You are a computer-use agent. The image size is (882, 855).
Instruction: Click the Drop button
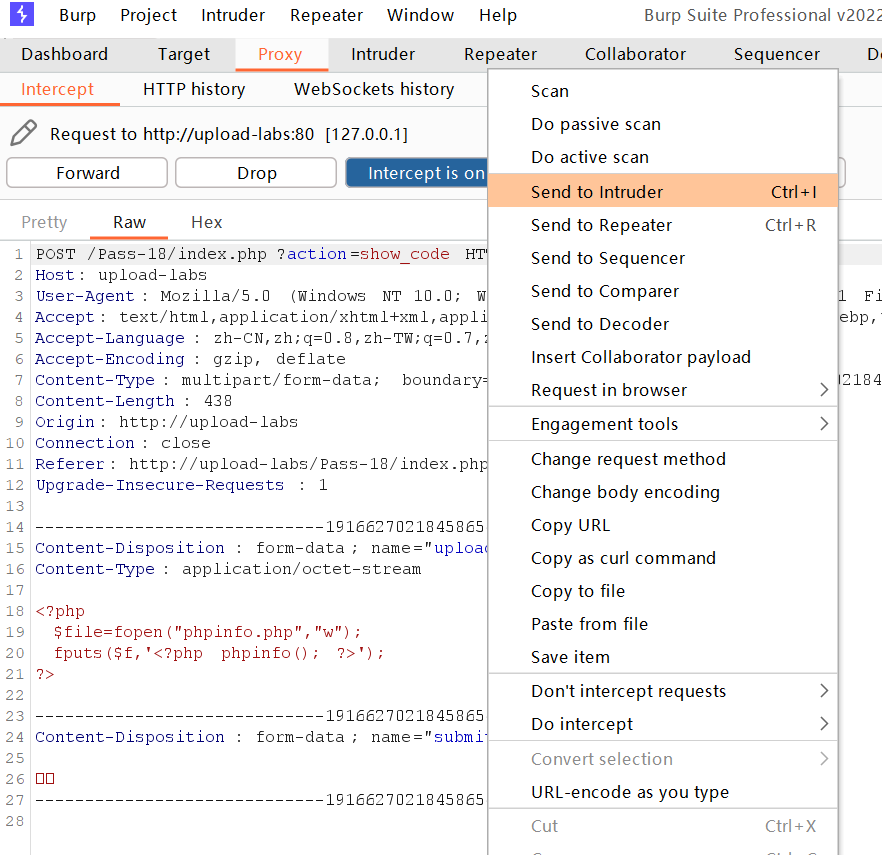point(256,173)
